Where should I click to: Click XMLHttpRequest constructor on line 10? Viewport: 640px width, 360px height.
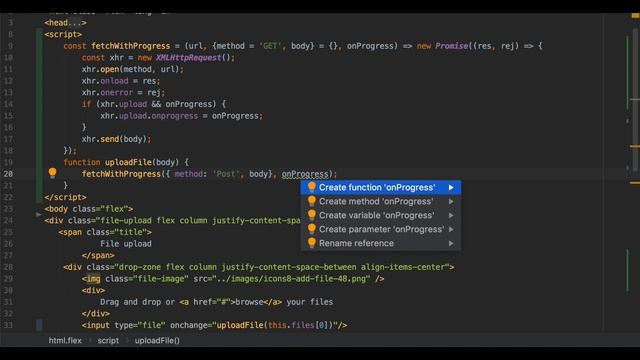(188, 58)
